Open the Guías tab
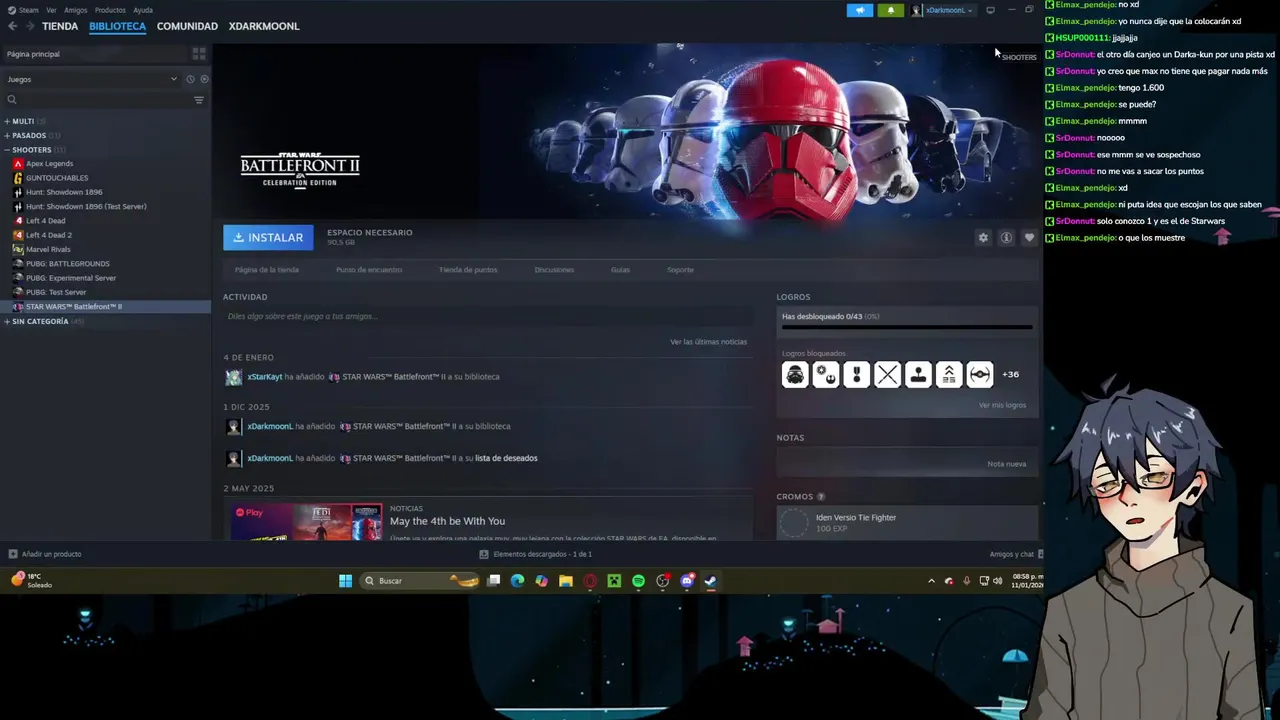Image resolution: width=1280 pixels, height=720 pixels. pos(620,270)
